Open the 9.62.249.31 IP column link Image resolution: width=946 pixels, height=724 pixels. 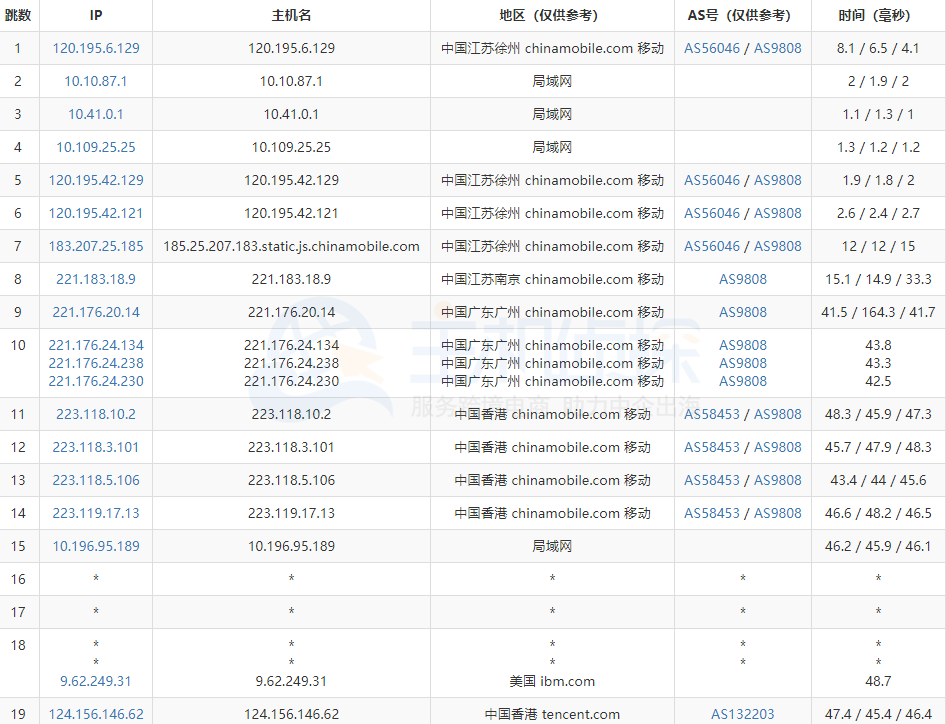click(96, 681)
